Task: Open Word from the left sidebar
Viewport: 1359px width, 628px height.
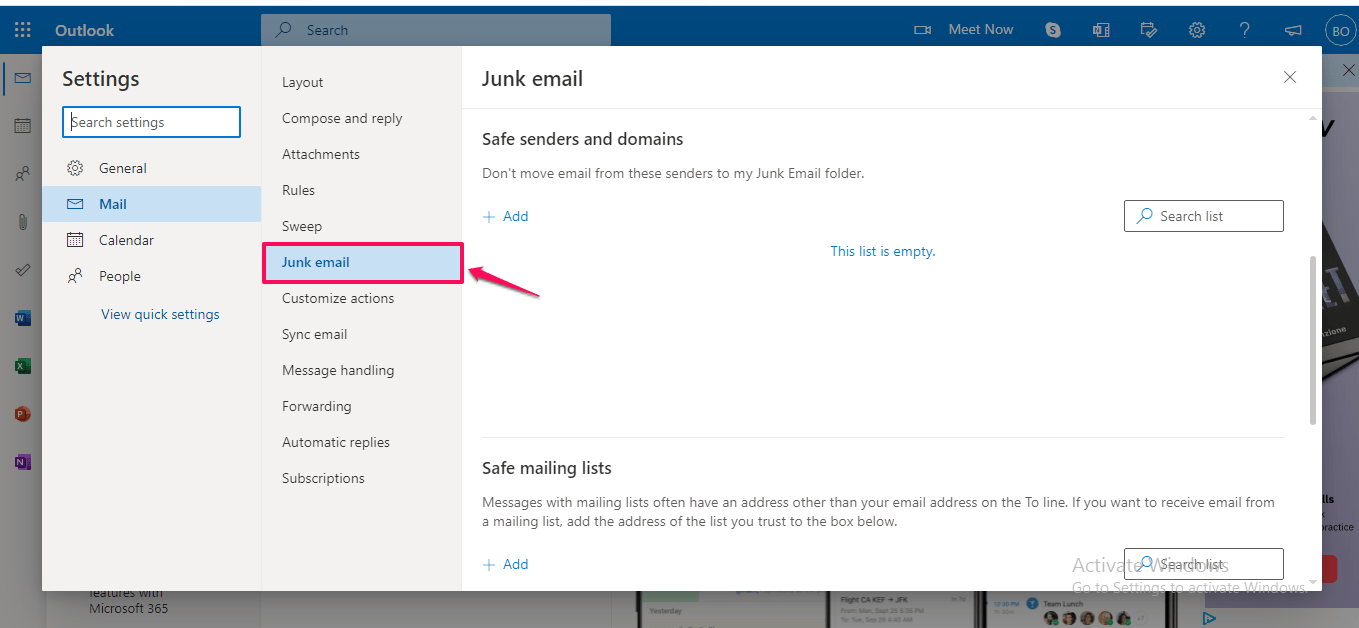Action: (x=22, y=317)
